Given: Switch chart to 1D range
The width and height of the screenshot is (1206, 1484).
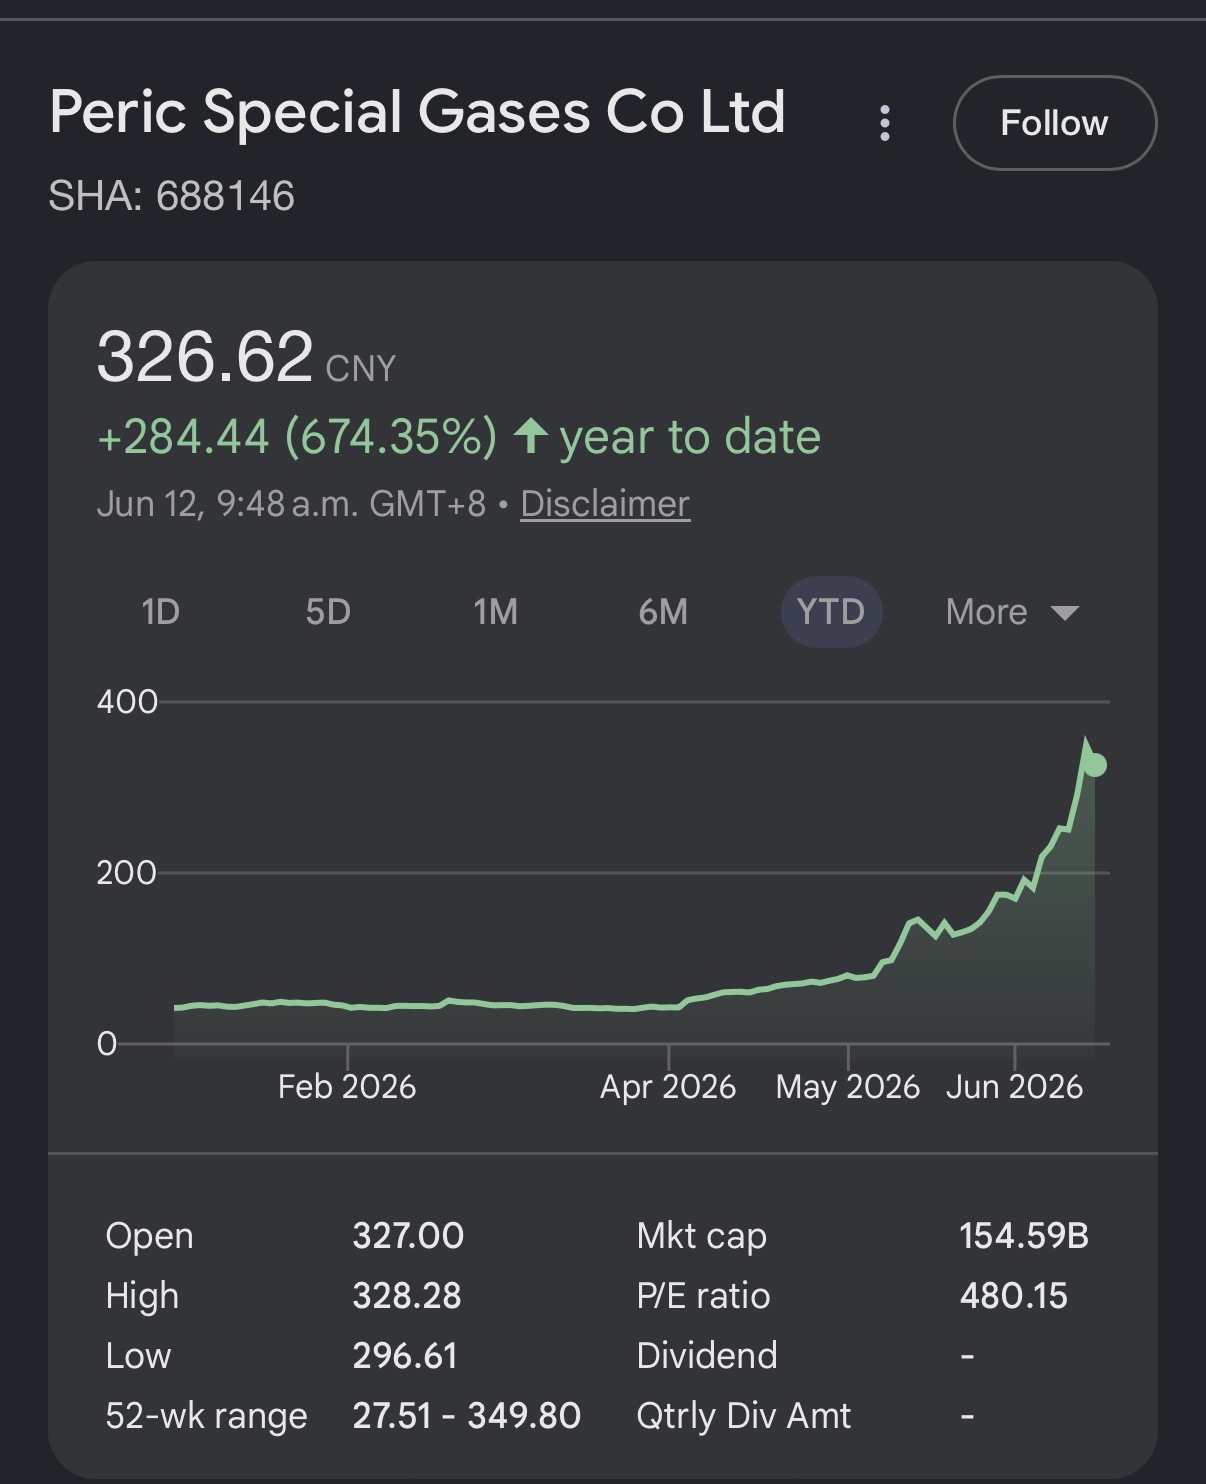Looking at the screenshot, I should [160, 612].
